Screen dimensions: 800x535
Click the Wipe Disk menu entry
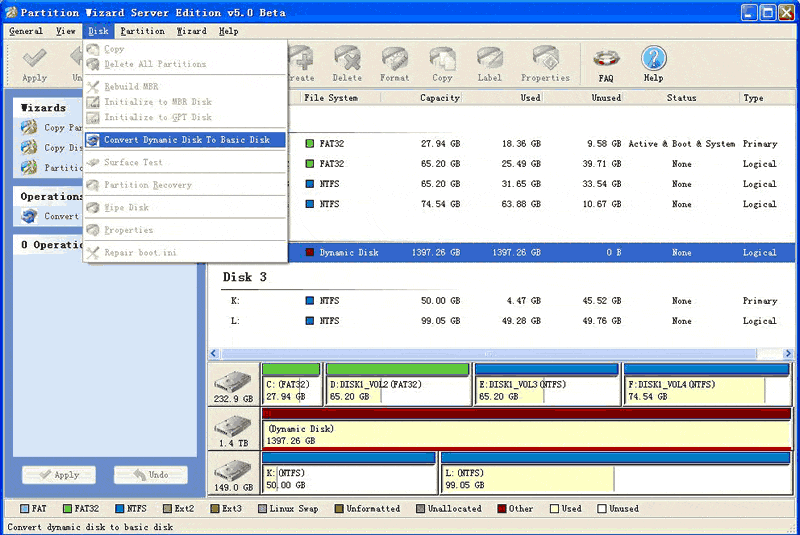point(185,208)
